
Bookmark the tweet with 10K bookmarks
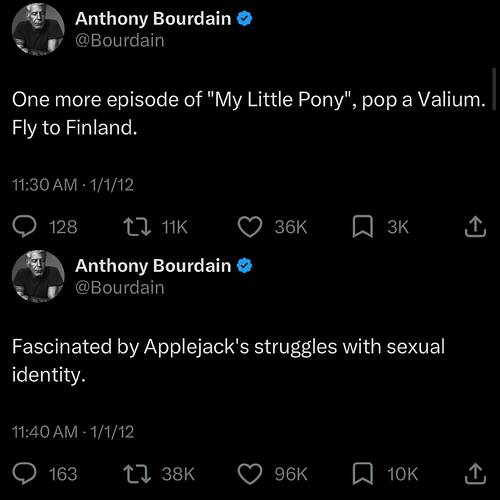pyautogui.click(x=363, y=474)
